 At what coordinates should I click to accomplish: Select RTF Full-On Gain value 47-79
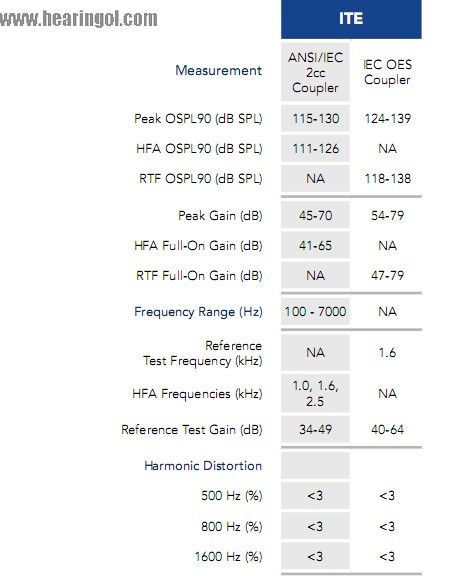point(387,276)
